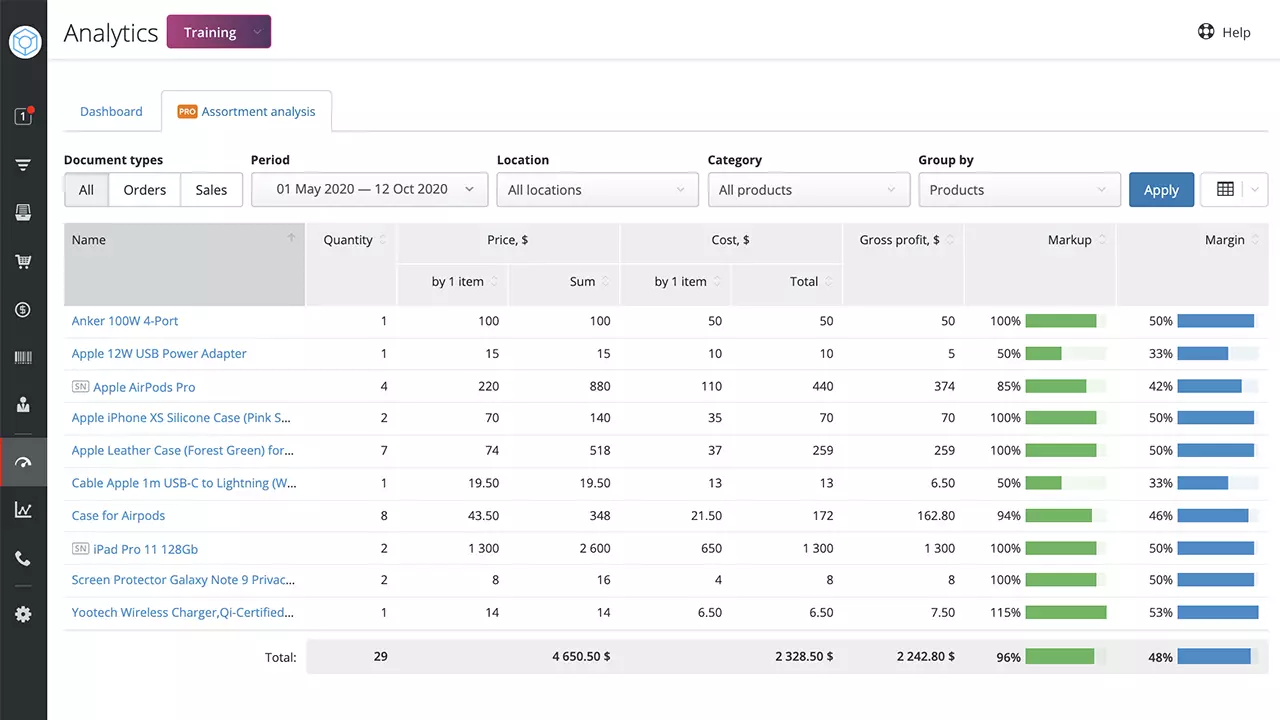
Task: Open Case for Airpods product
Action: [118, 516]
